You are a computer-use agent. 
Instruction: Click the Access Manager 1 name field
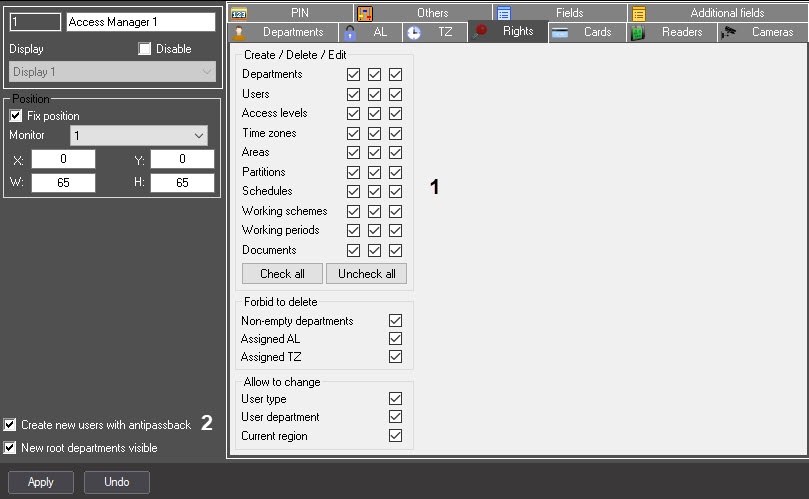141,22
